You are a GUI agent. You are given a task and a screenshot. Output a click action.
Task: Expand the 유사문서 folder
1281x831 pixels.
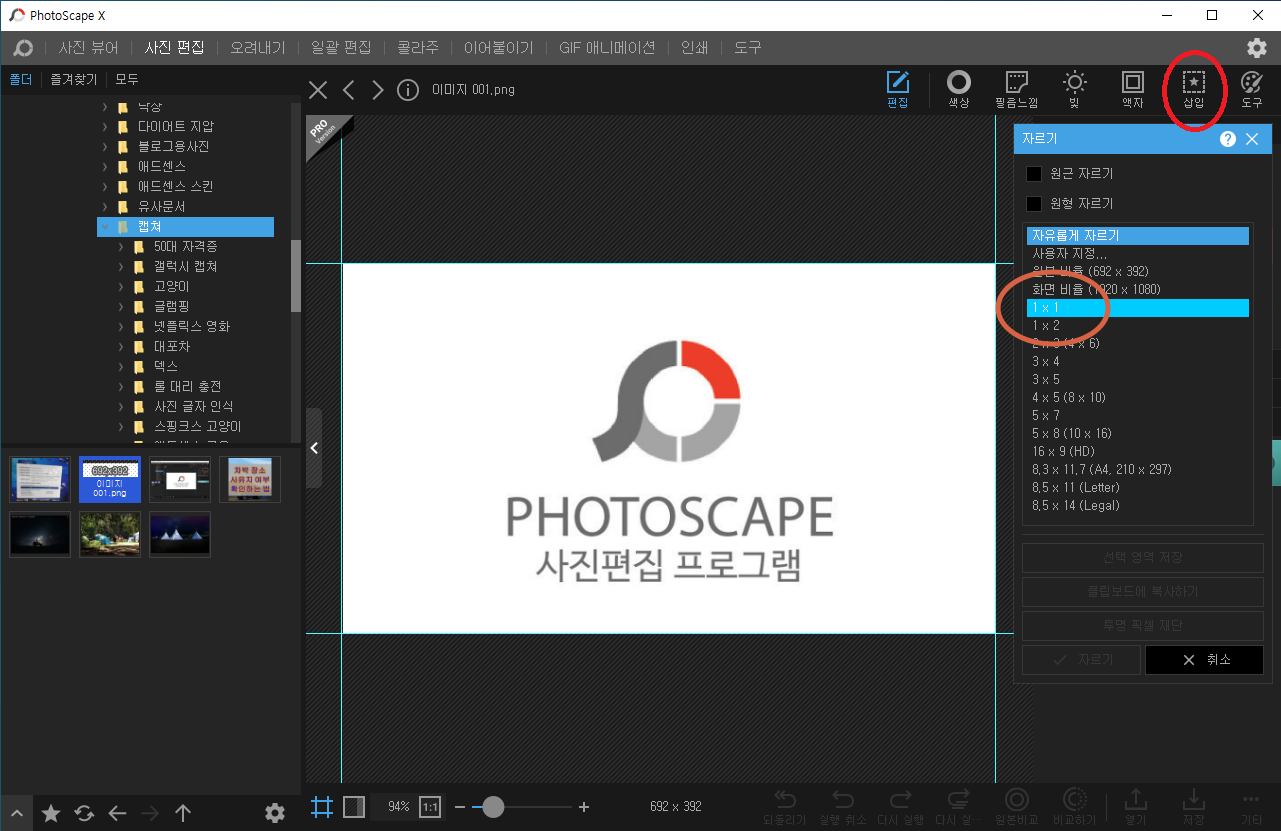click(x=106, y=206)
